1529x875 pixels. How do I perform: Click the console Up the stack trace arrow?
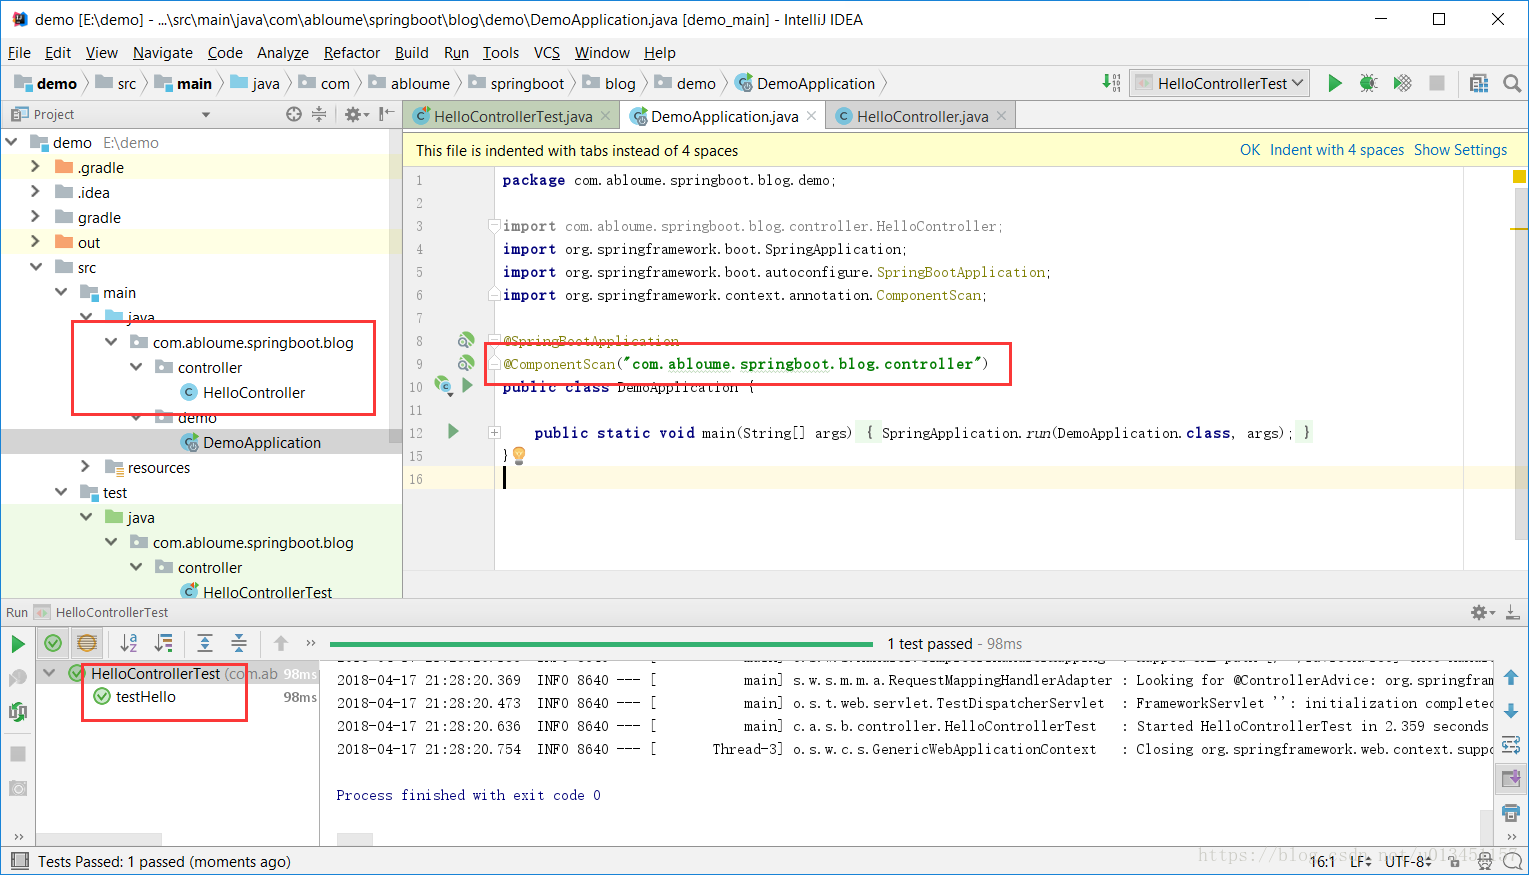(1511, 677)
